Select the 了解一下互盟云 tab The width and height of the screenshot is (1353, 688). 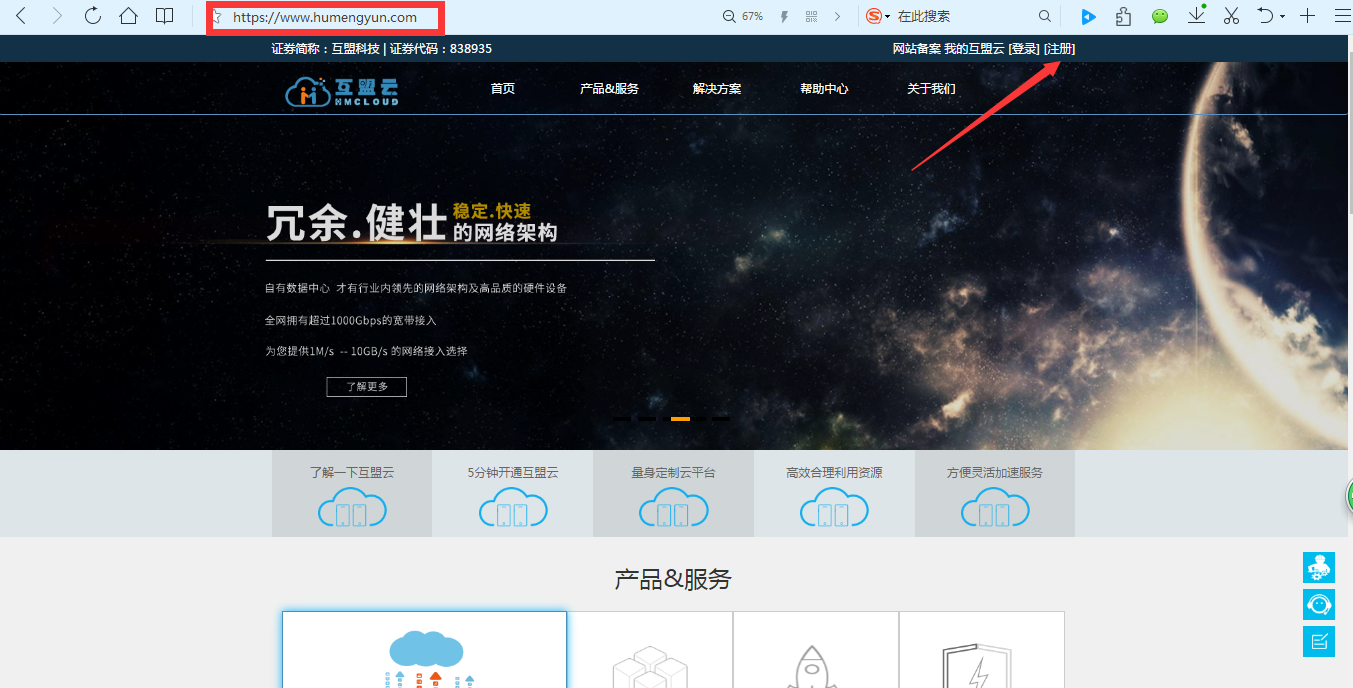tap(352, 493)
